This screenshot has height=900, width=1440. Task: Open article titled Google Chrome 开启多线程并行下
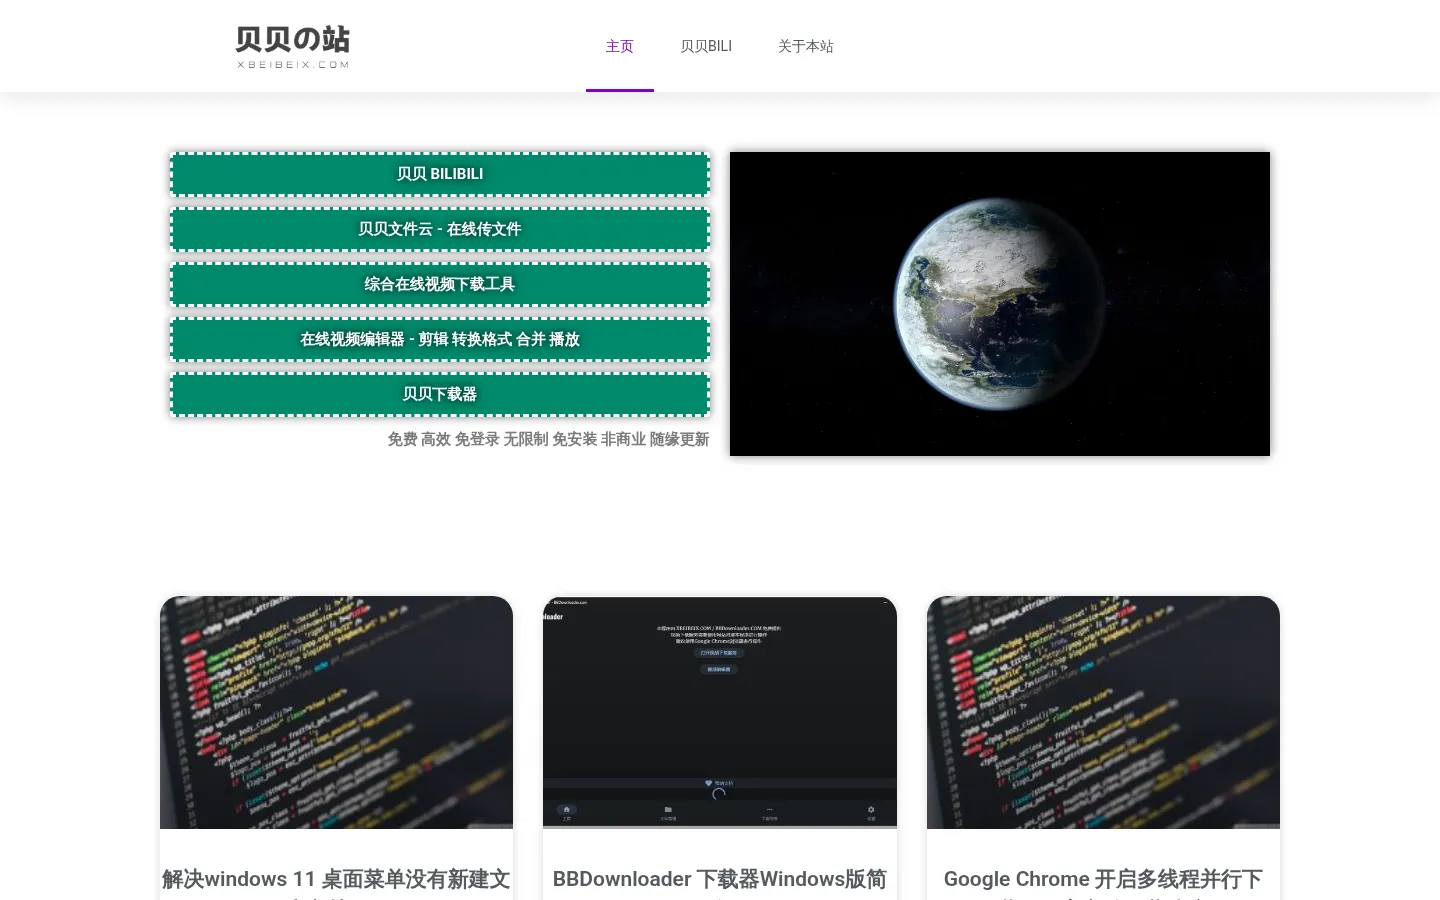coord(1103,880)
